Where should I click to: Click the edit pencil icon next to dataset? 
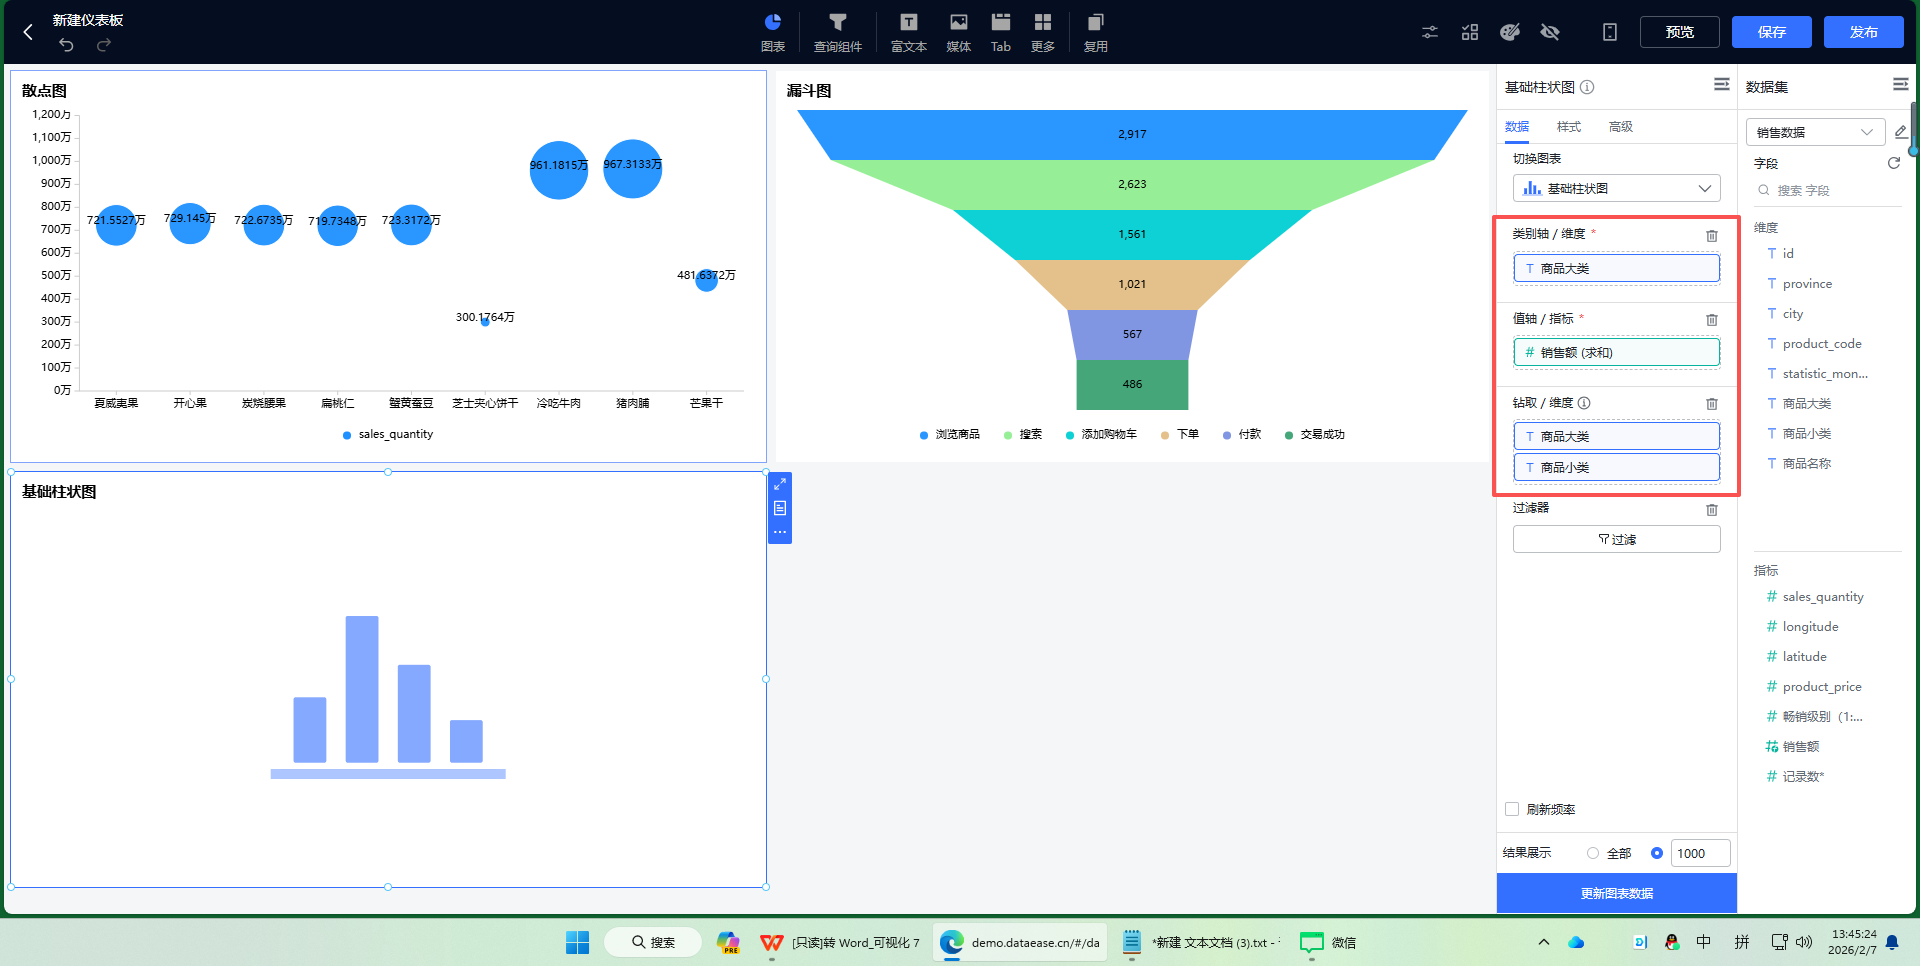tap(1901, 132)
